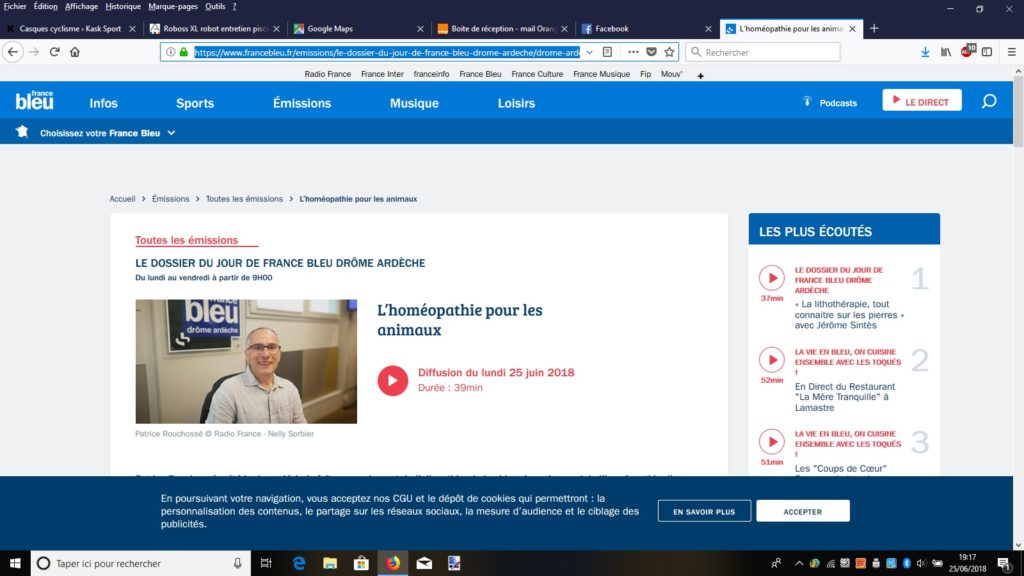The height and width of the screenshot is (576, 1024).
Task: Show hidden system tray icons chevron
Action: tap(799, 563)
